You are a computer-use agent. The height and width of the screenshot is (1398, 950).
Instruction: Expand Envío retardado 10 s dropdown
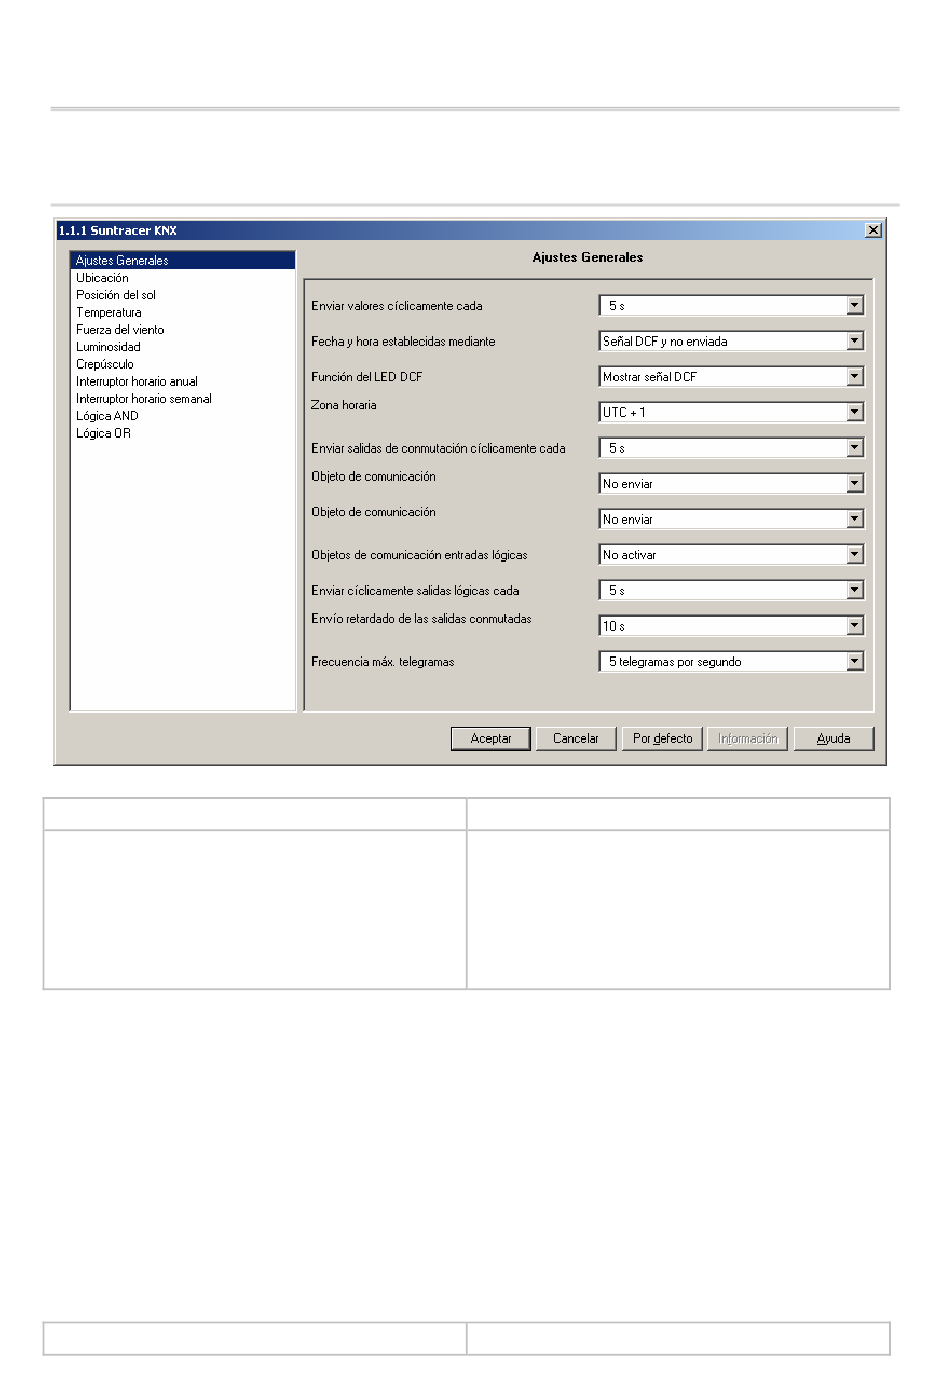(x=854, y=626)
